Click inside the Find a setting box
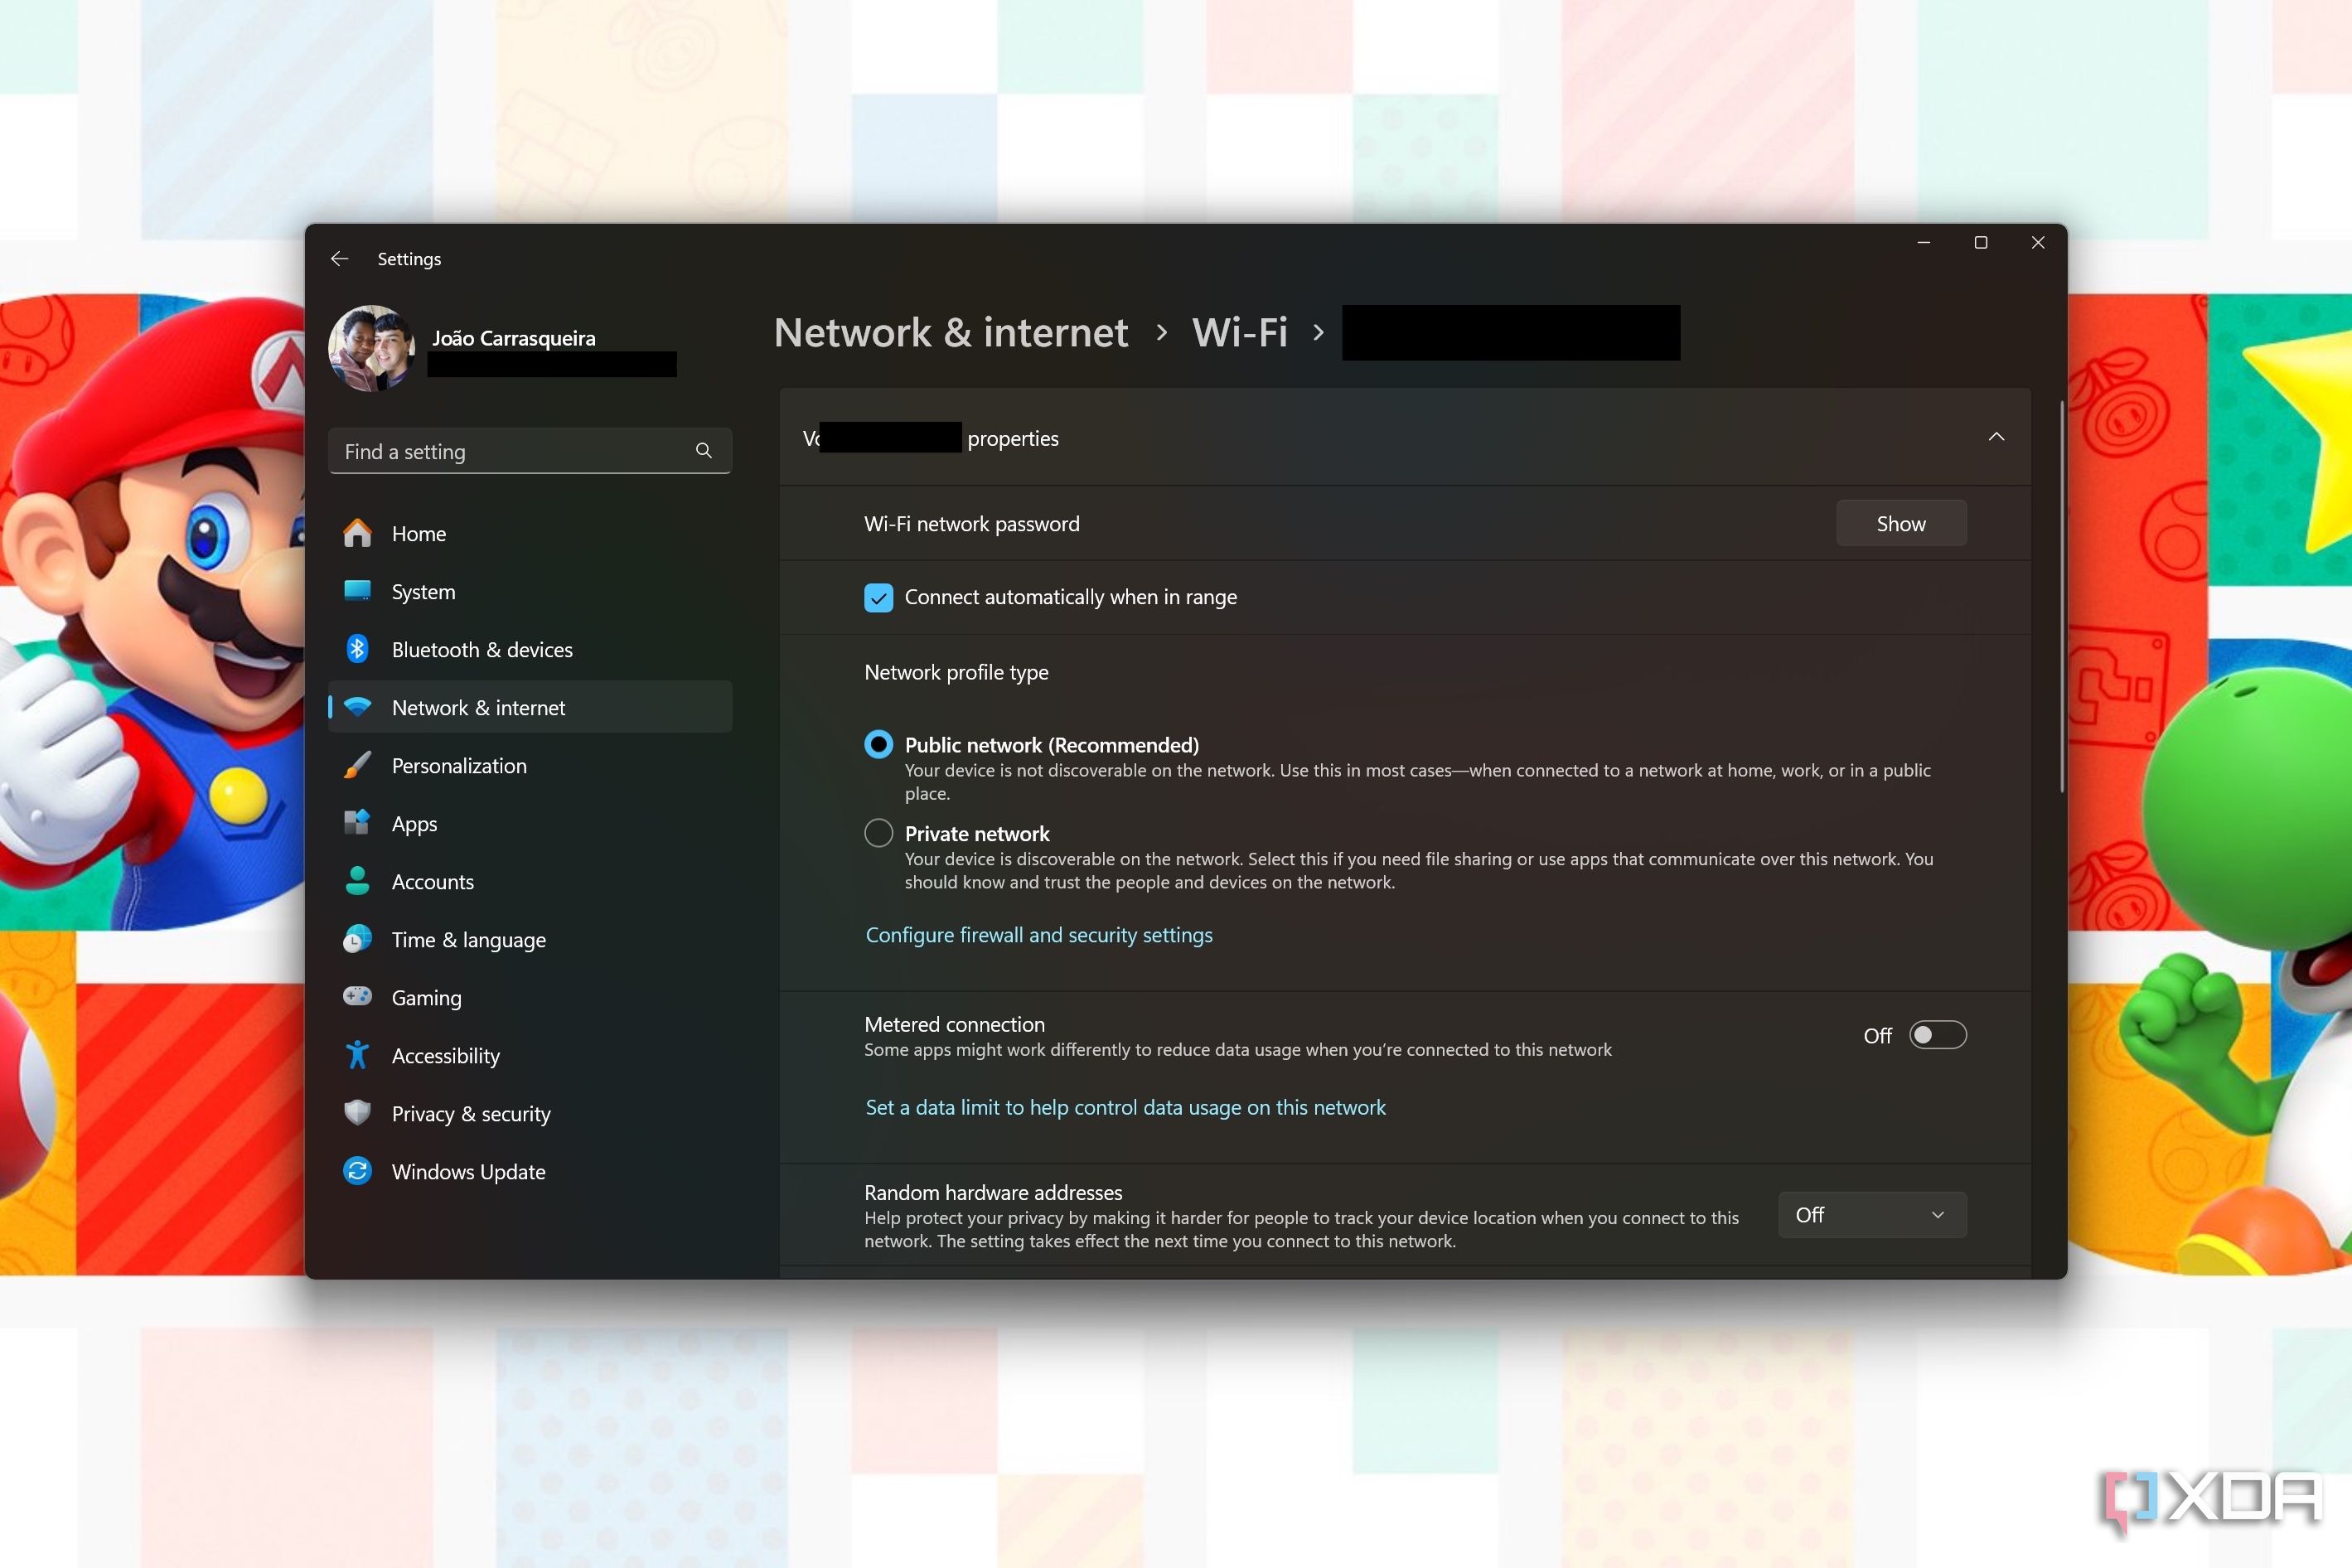The height and width of the screenshot is (1568, 2352). pos(500,451)
